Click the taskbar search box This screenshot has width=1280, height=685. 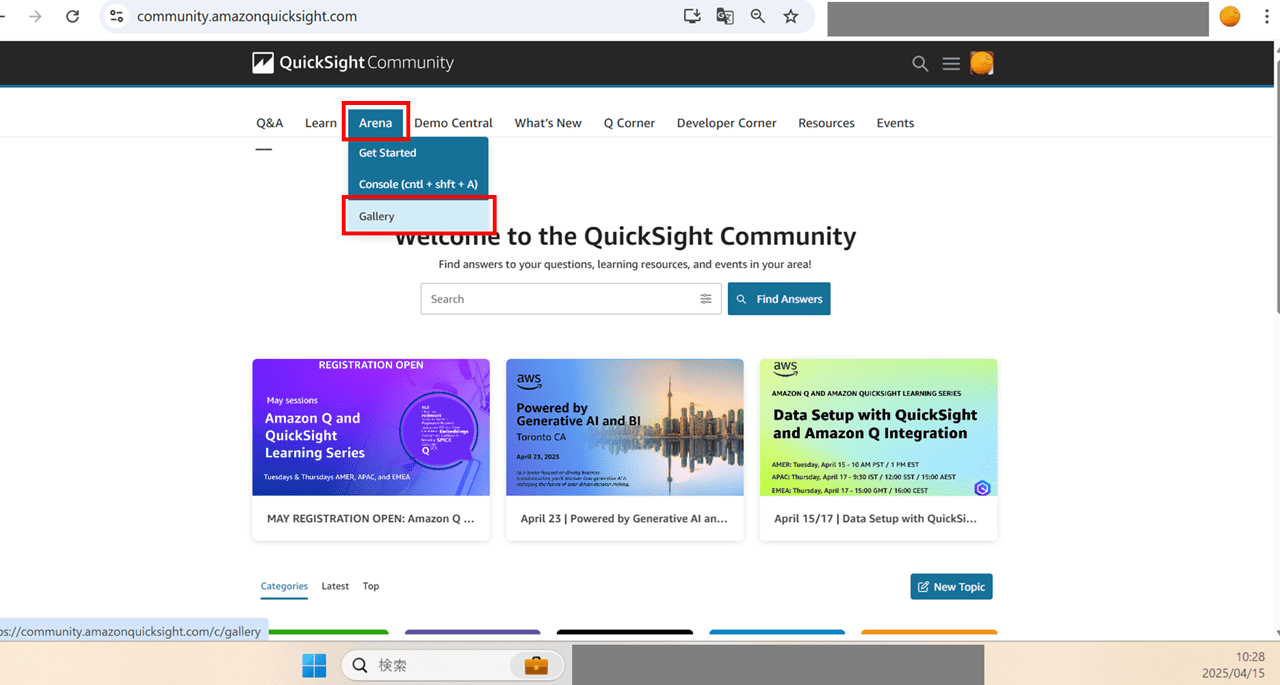coord(453,665)
